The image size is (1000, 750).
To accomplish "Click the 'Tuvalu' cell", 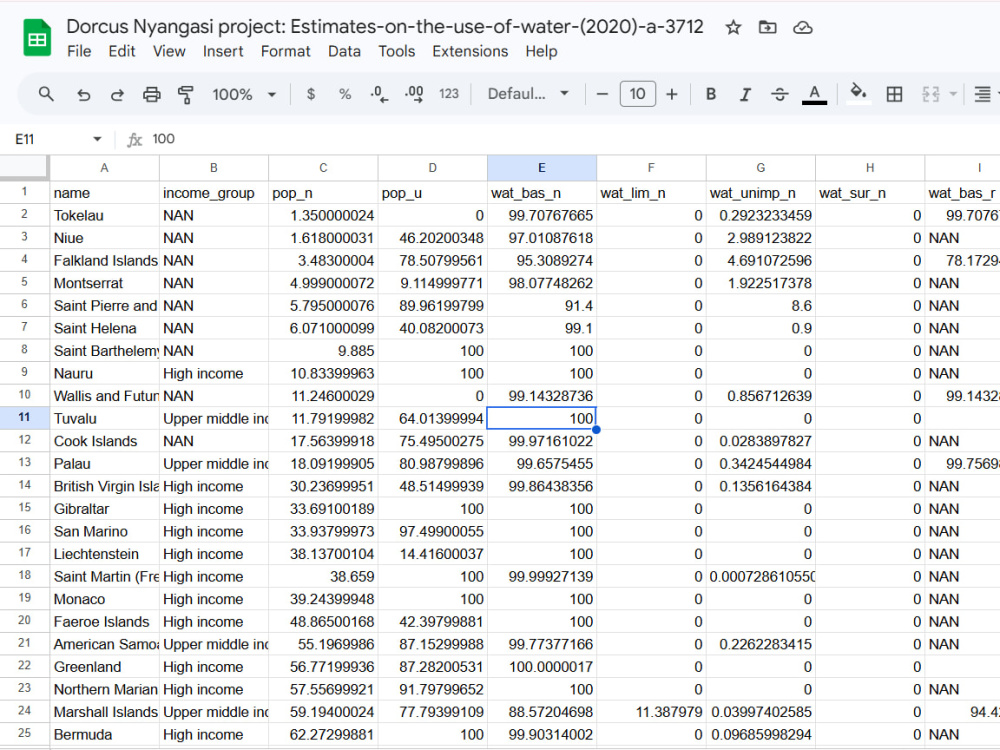I will pyautogui.click(x=105, y=418).
